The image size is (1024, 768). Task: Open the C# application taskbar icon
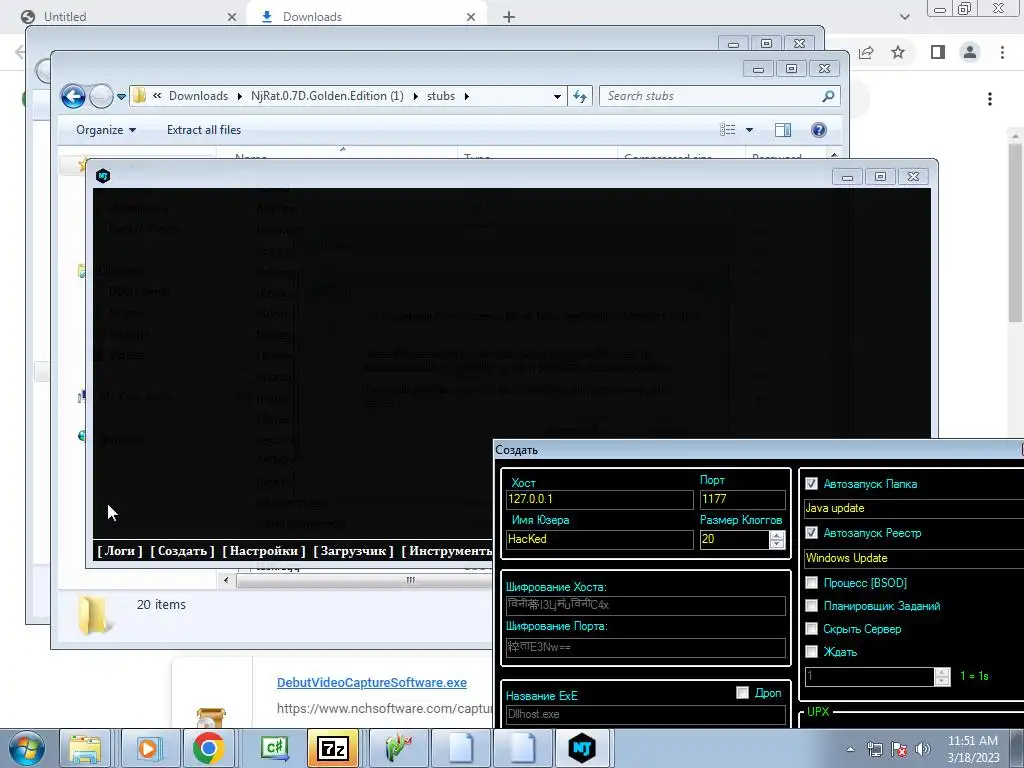[x=275, y=748]
